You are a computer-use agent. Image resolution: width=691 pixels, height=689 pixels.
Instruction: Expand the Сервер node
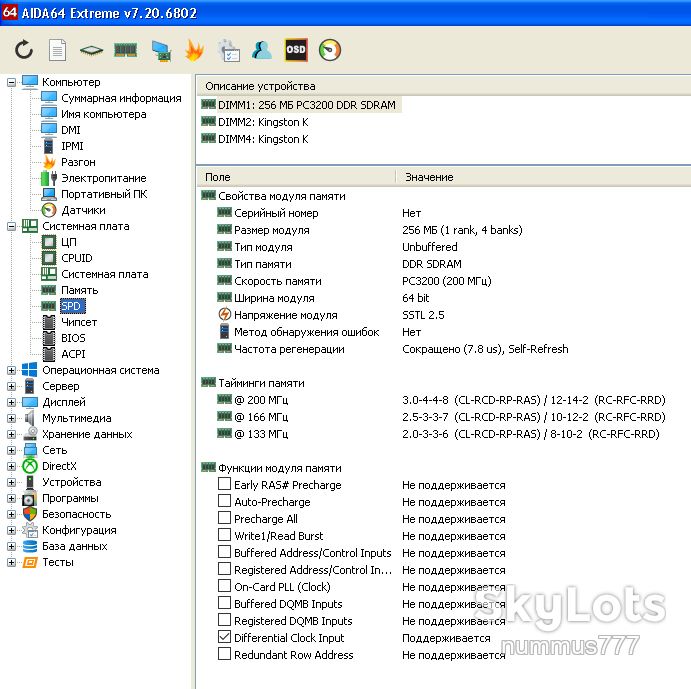pos(11,386)
